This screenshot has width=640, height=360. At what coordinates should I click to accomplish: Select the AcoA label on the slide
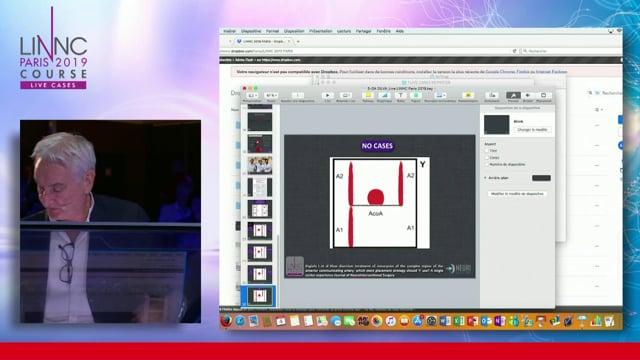(x=376, y=213)
